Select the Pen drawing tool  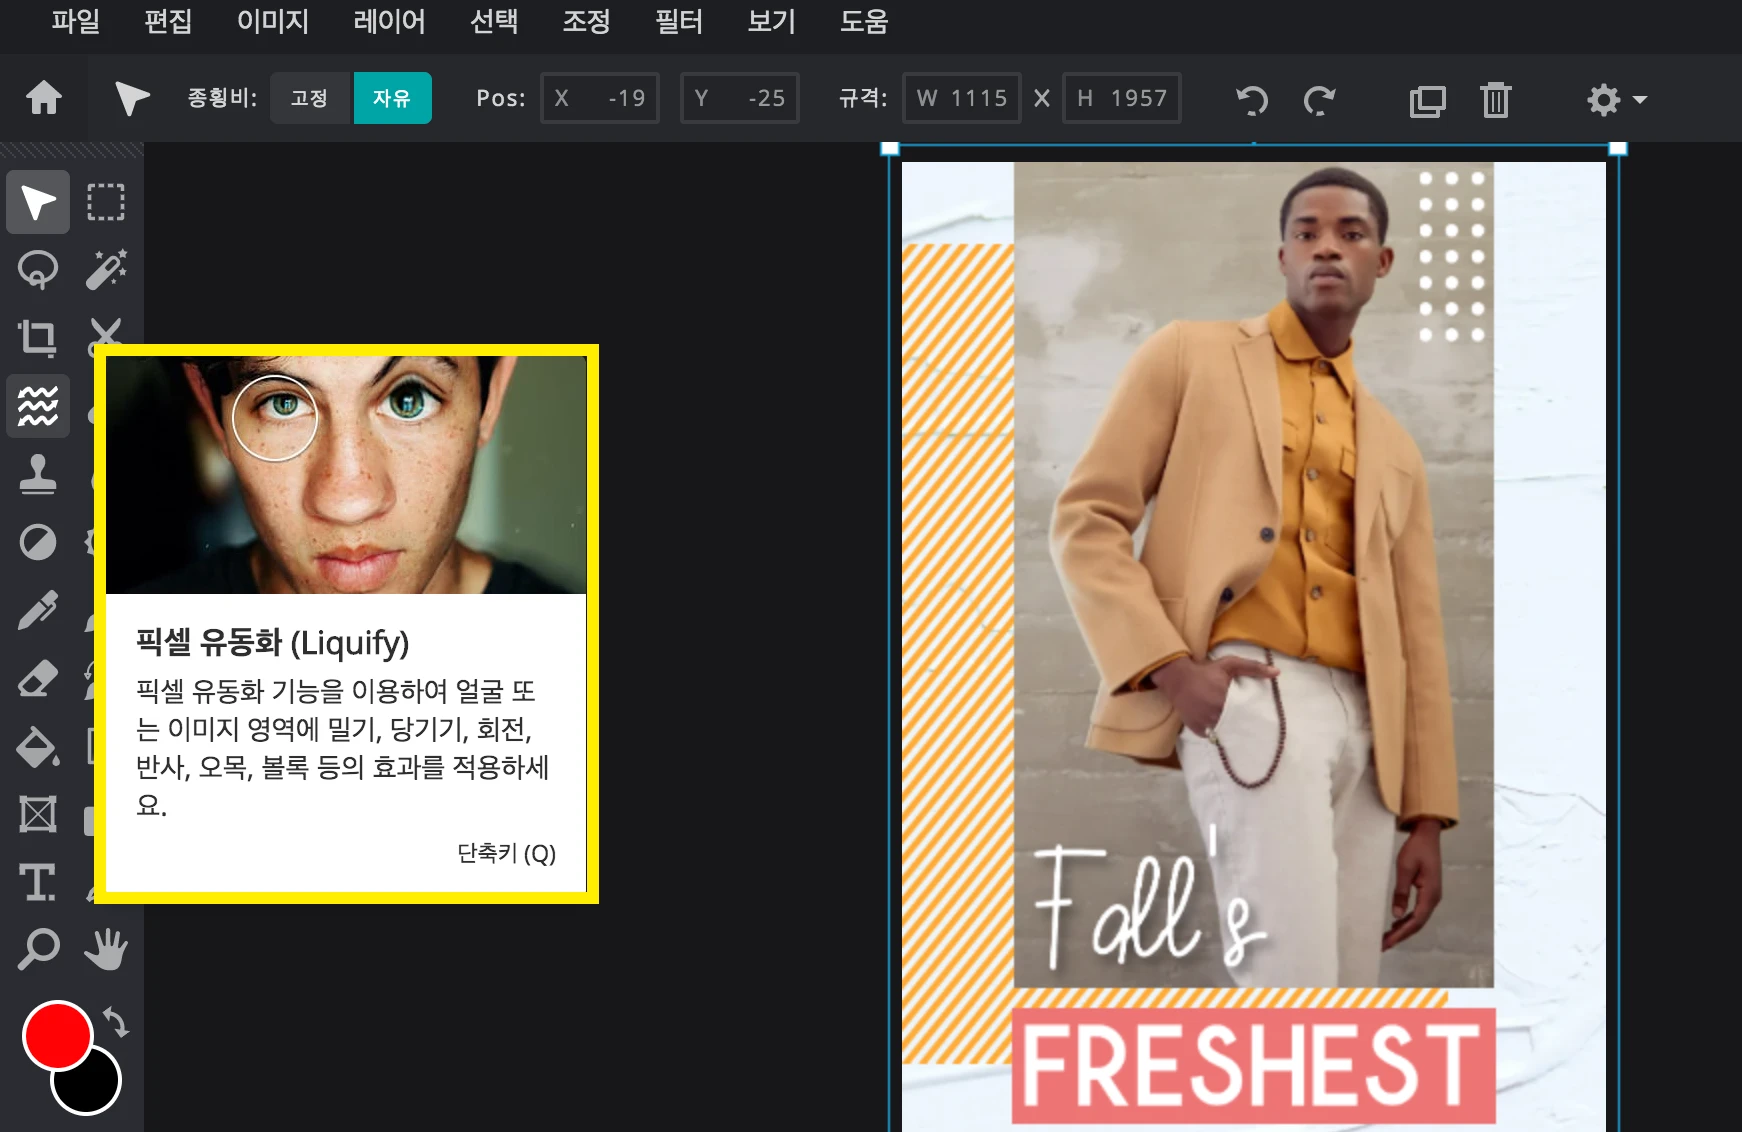click(38, 610)
